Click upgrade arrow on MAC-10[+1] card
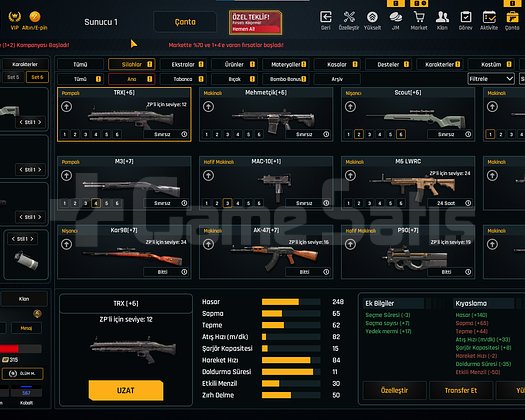Image resolution: width=525 pixels, height=420 pixels. 208,176
